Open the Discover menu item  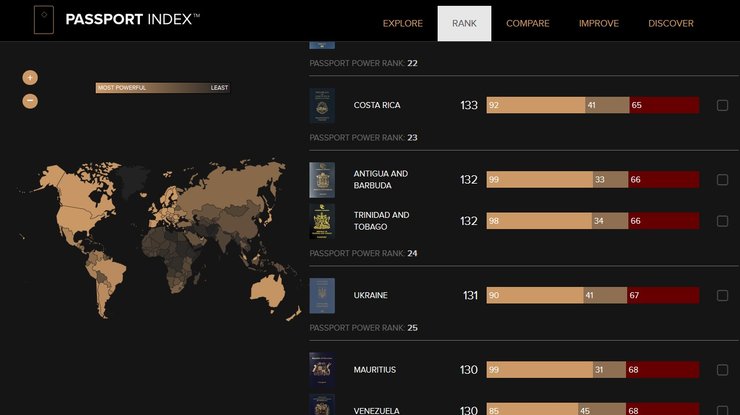(670, 23)
